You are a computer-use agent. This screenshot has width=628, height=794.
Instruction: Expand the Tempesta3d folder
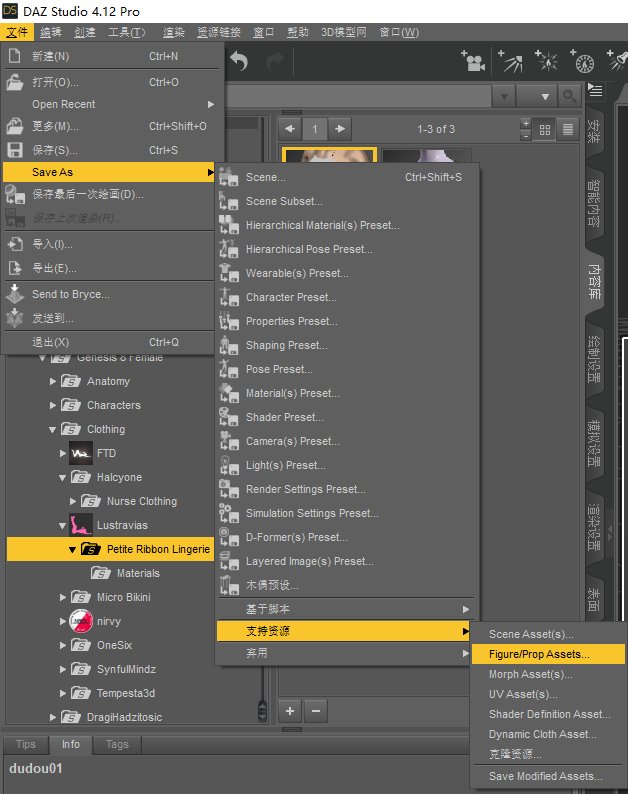[63, 693]
